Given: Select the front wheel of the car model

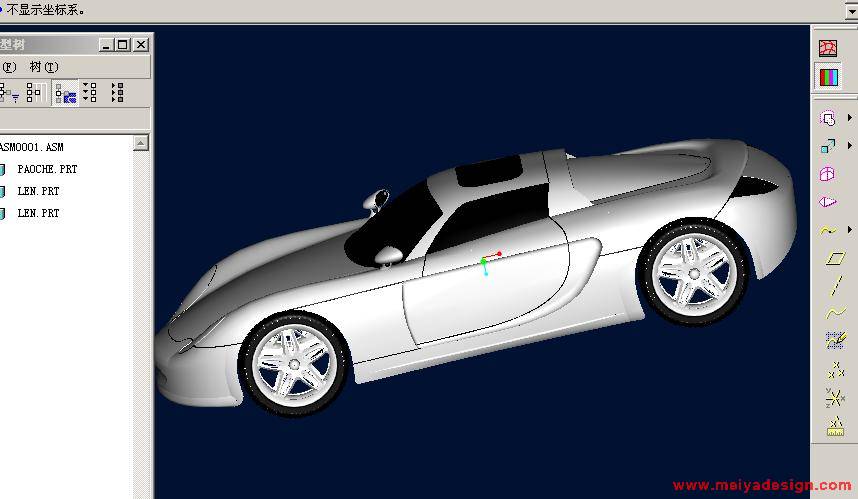Looking at the screenshot, I should 294,364.
